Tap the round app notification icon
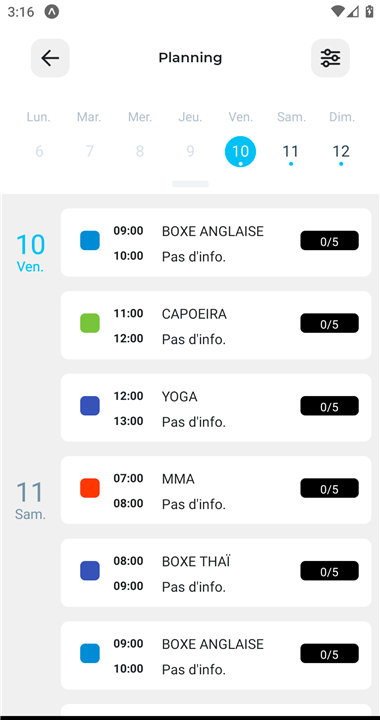Image resolution: width=380 pixels, height=720 pixels. (x=52, y=12)
